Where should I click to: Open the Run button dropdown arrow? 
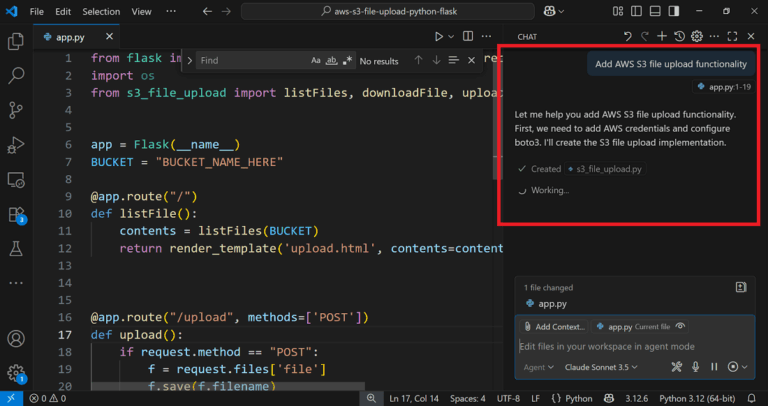(451, 37)
